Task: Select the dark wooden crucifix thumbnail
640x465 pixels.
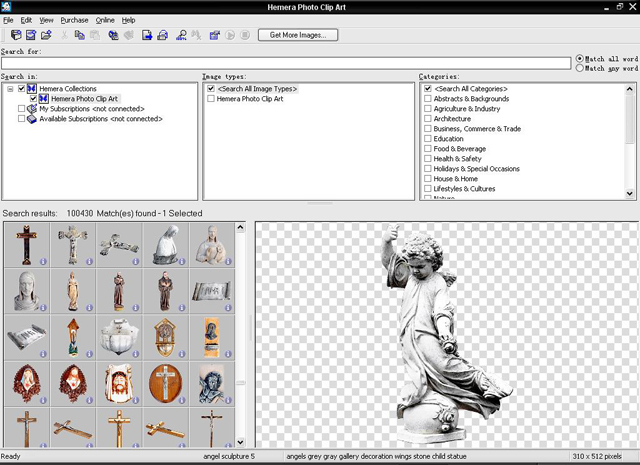Action: [x=27, y=245]
